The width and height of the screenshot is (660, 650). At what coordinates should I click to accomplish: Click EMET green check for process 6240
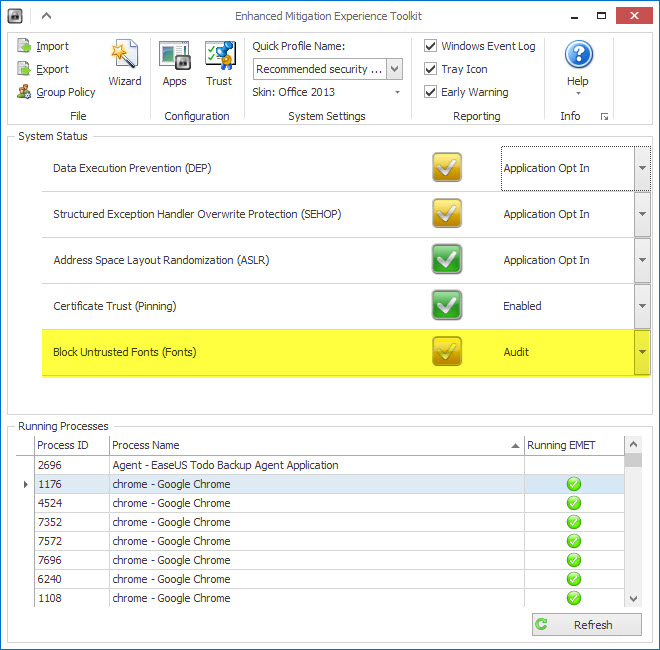(x=574, y=579)
